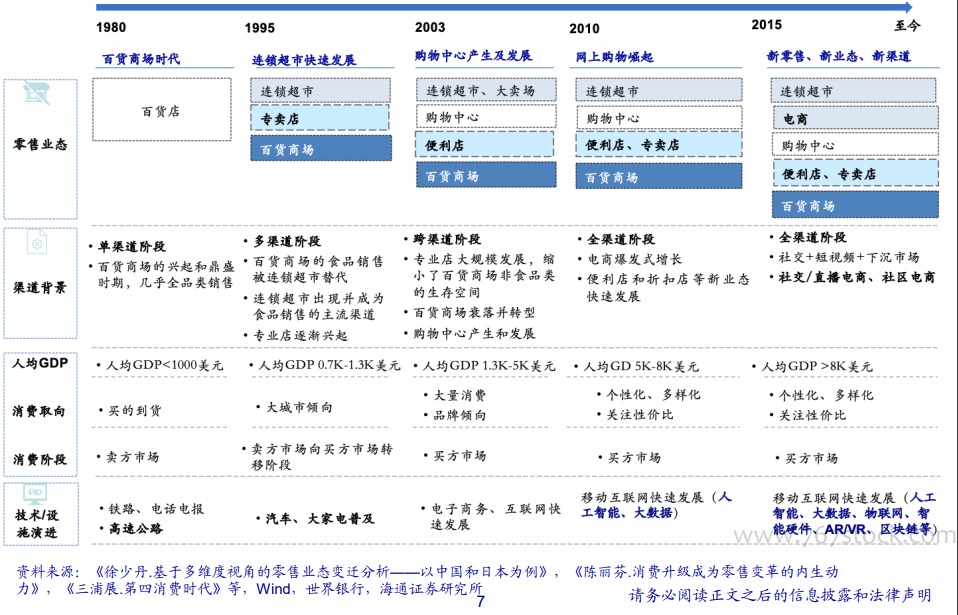Click the 连锁超市、大卖场 box

pyautogui.click(x=486, y=90)
